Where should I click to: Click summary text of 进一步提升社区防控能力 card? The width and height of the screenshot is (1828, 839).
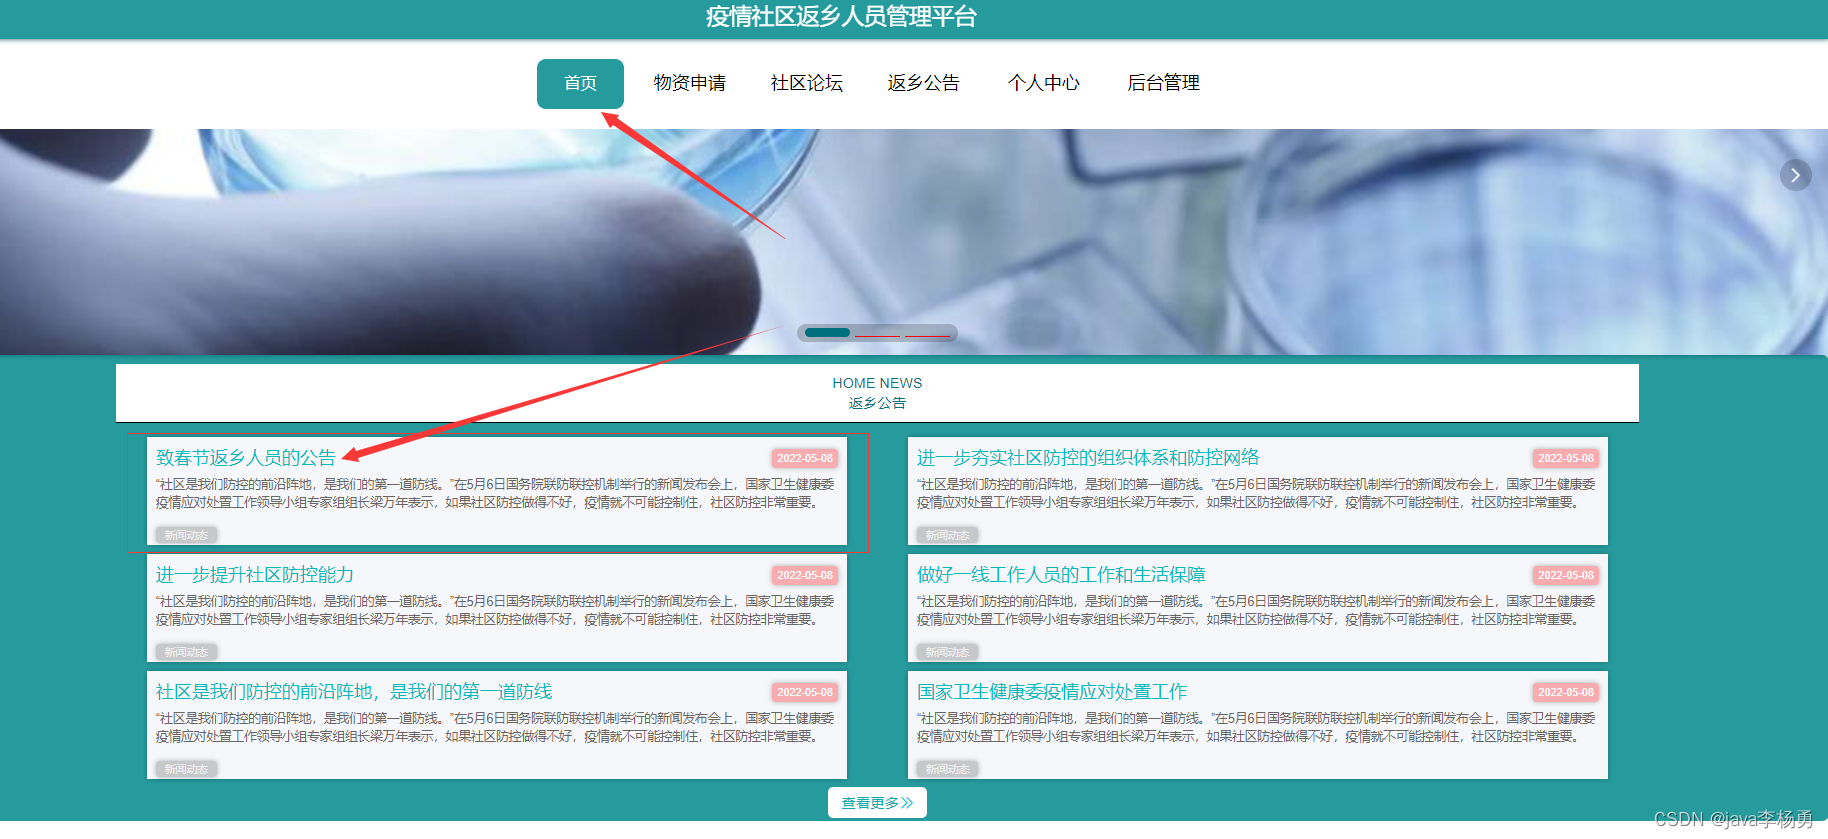(495, 610)
